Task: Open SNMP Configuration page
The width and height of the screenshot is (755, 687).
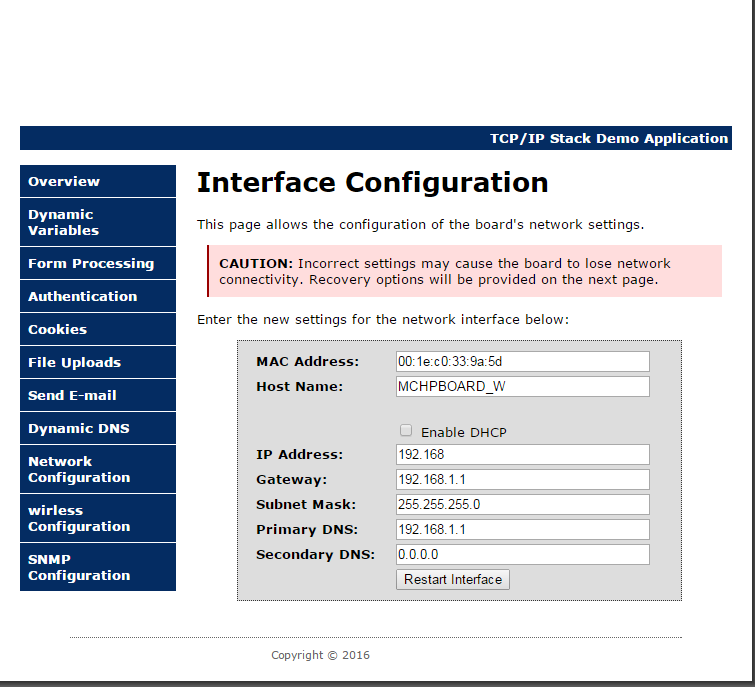Action: [98, 567]
